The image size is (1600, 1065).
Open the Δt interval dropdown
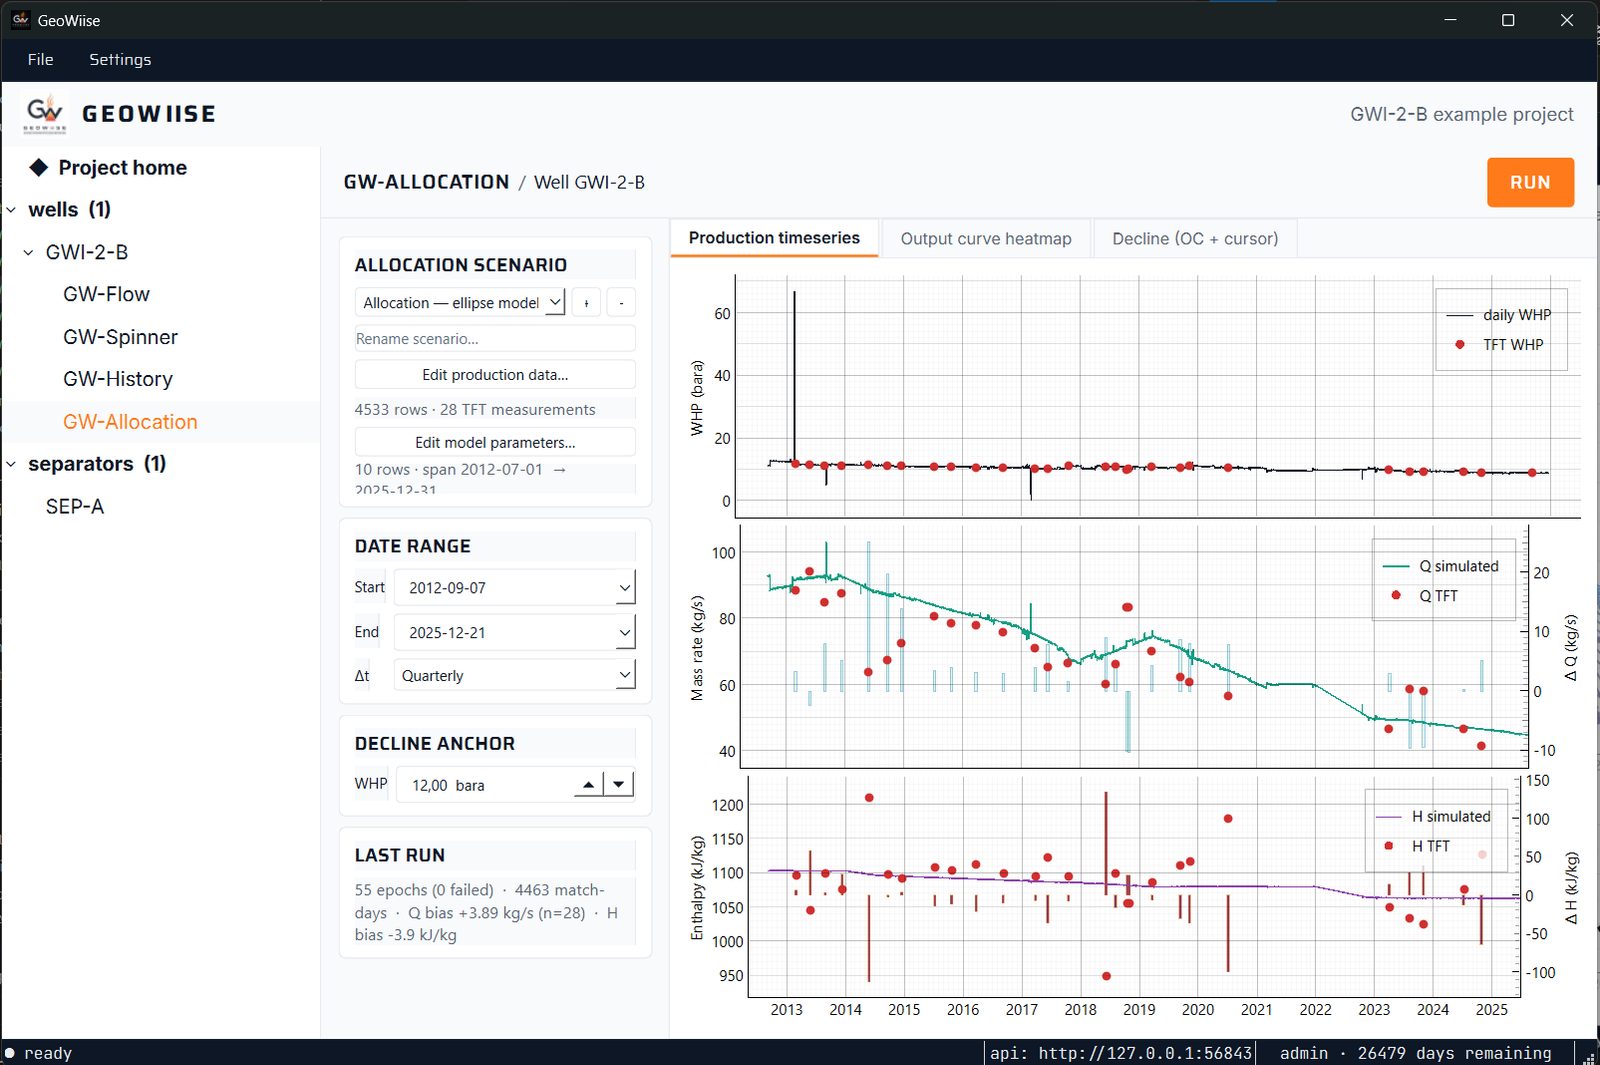pyautogui.click(x=514, y=676)
